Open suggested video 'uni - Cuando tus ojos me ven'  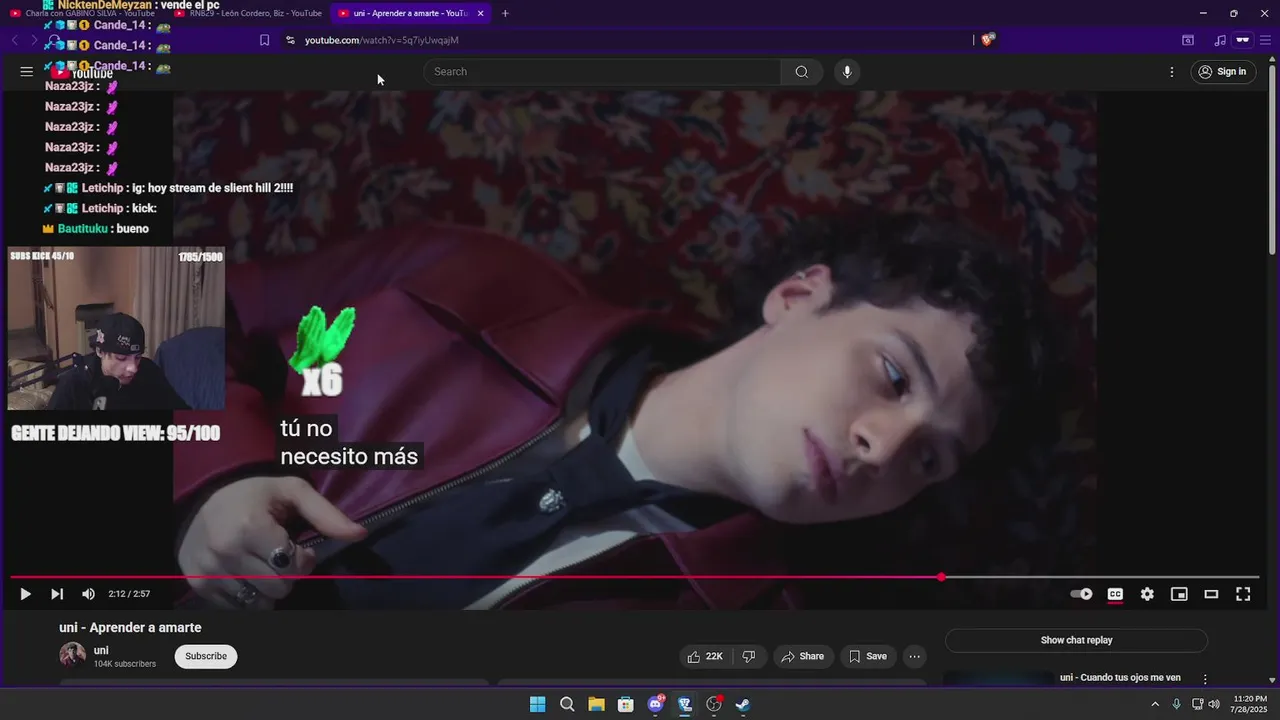(1120, 678)
